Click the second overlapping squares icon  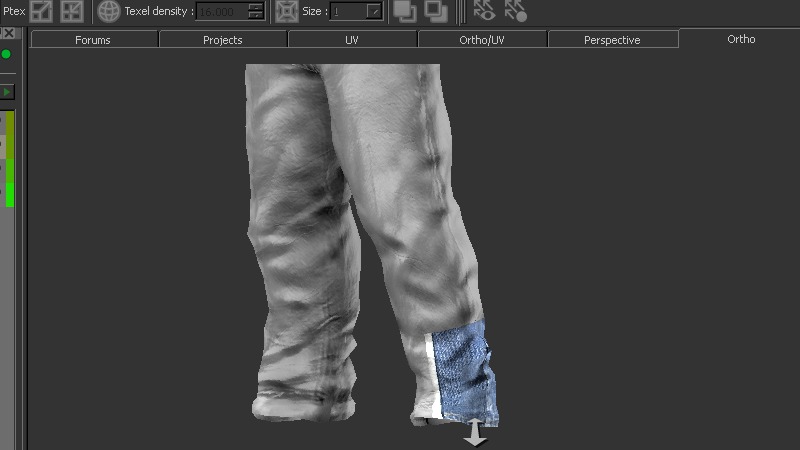(436, 11)
